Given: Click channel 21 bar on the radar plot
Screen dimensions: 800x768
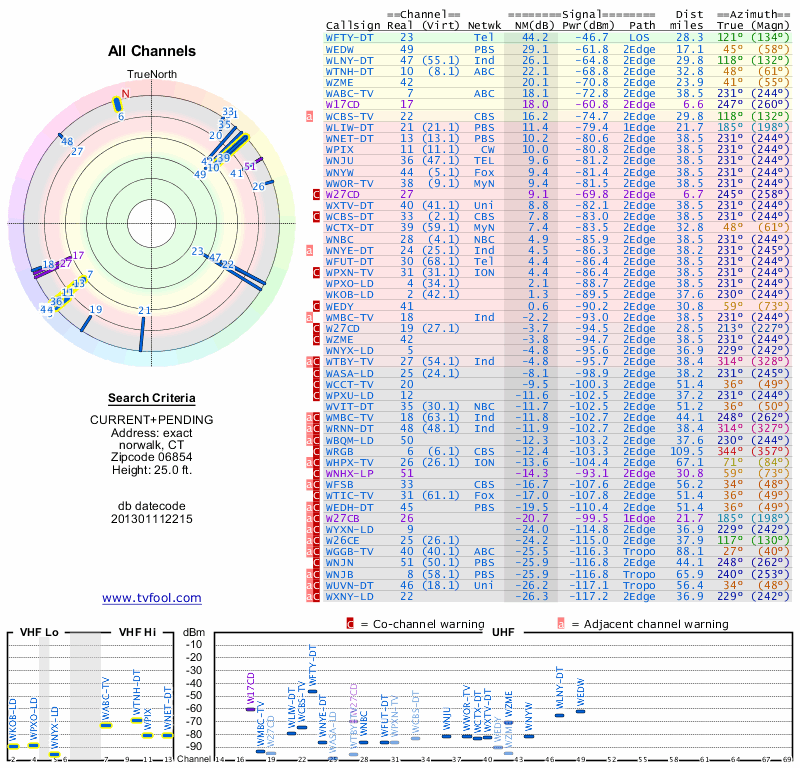Looking at the screenshot, I should point(142,332).
